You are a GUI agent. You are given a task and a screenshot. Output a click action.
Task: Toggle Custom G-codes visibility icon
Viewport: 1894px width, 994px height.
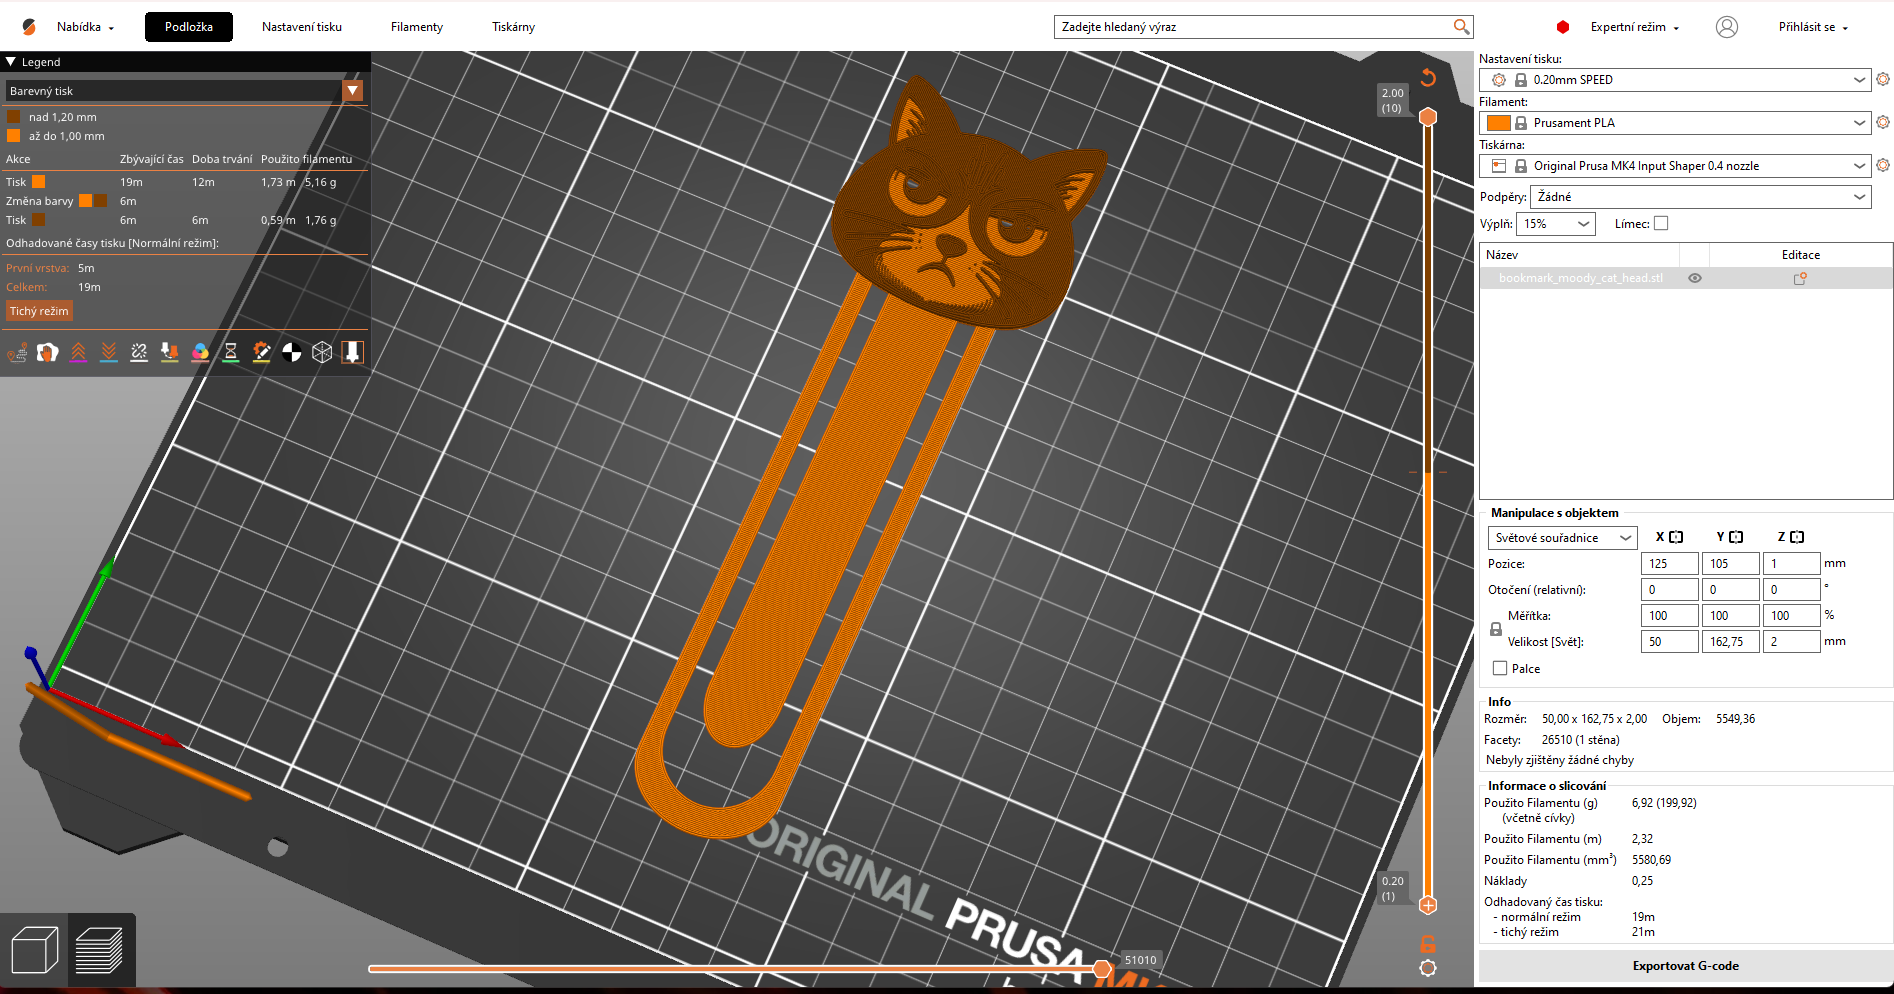(261, 352)
